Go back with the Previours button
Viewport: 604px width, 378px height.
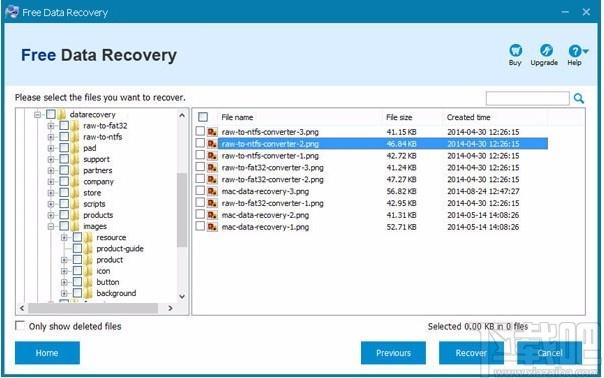point(393,353)
